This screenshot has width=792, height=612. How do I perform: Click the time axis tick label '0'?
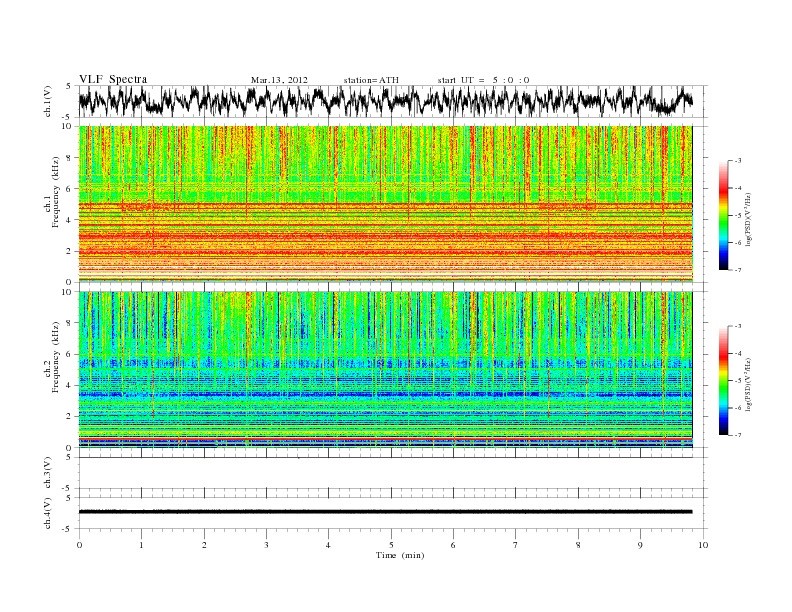point(79,545)
